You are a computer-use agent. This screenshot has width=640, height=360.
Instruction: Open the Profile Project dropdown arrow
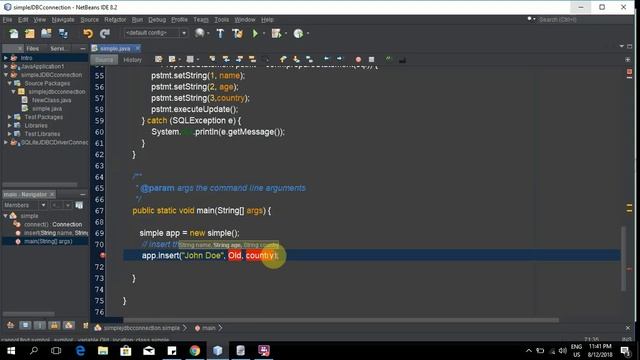[x=308, y=33]
